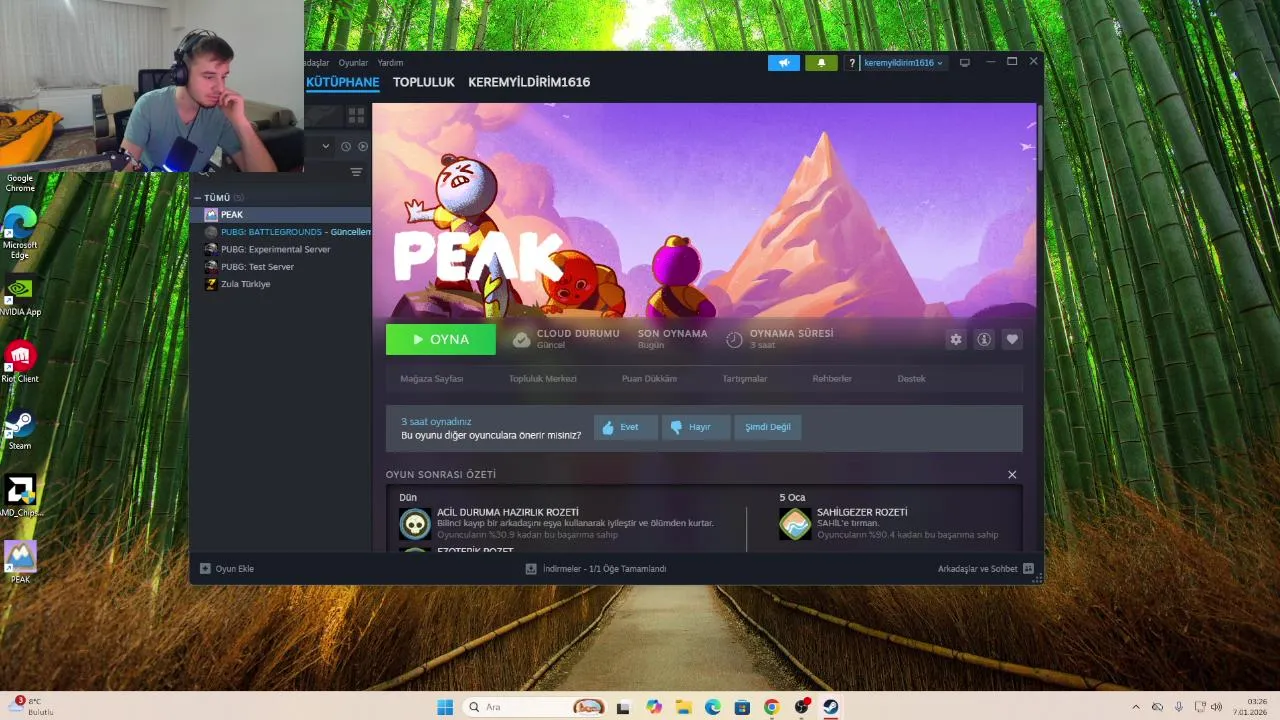Image resolution: width=1280 pixels, height=720 pixels.
Task: Open PEAK game settings gear icon
Action: [x=956, y=340]
